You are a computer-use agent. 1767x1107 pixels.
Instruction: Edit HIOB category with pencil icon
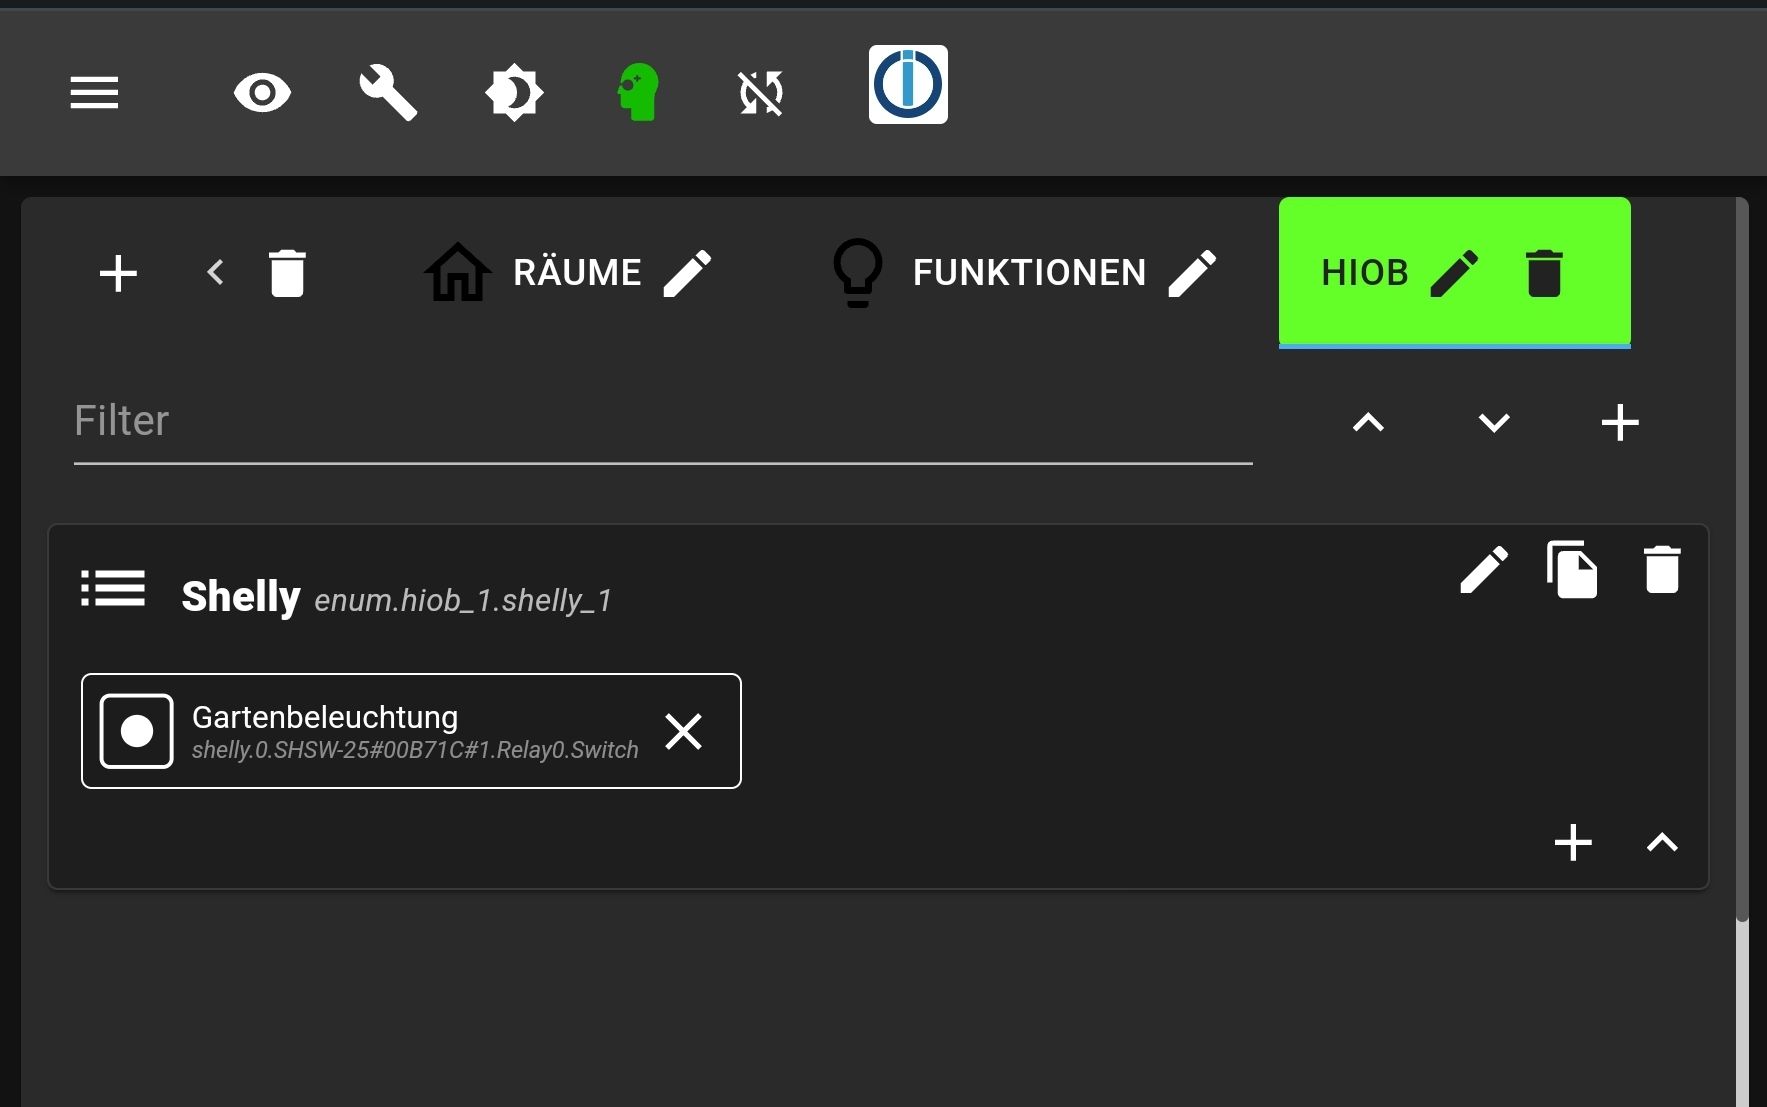click(1455, 273)
